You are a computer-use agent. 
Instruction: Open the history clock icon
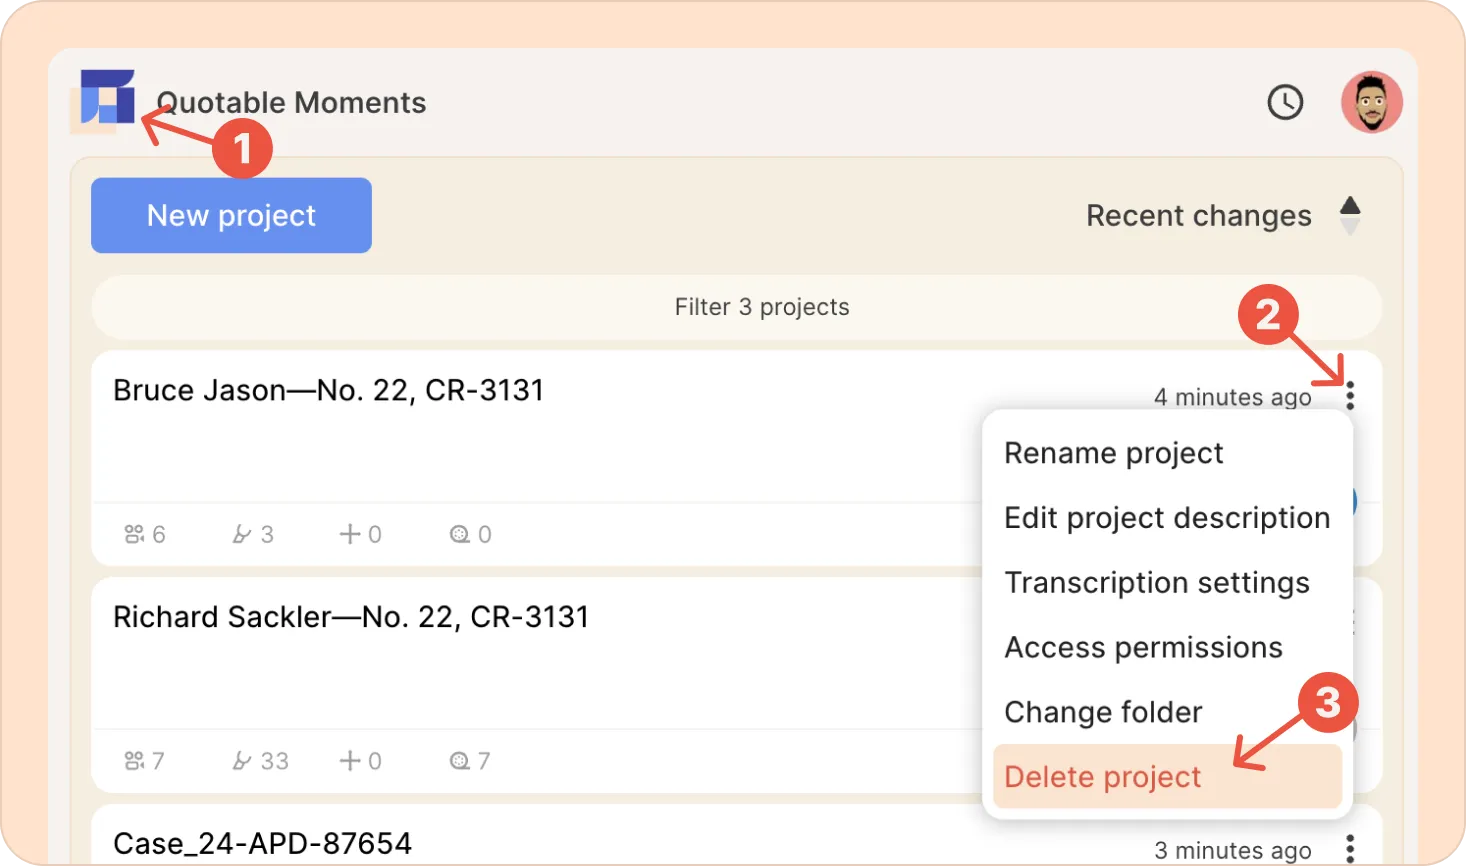1285,102
